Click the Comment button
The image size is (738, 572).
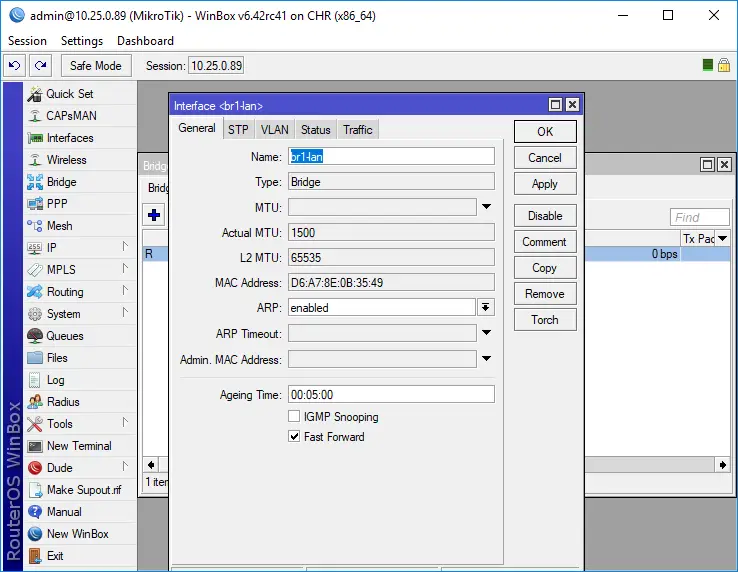pos(545,242)
